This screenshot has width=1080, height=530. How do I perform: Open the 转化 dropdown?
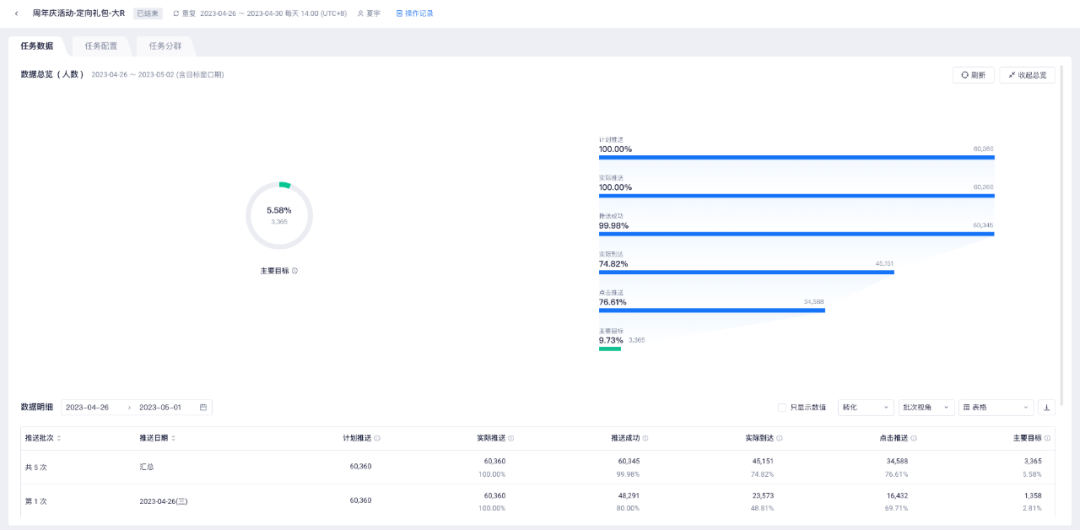tap(866, 407)
